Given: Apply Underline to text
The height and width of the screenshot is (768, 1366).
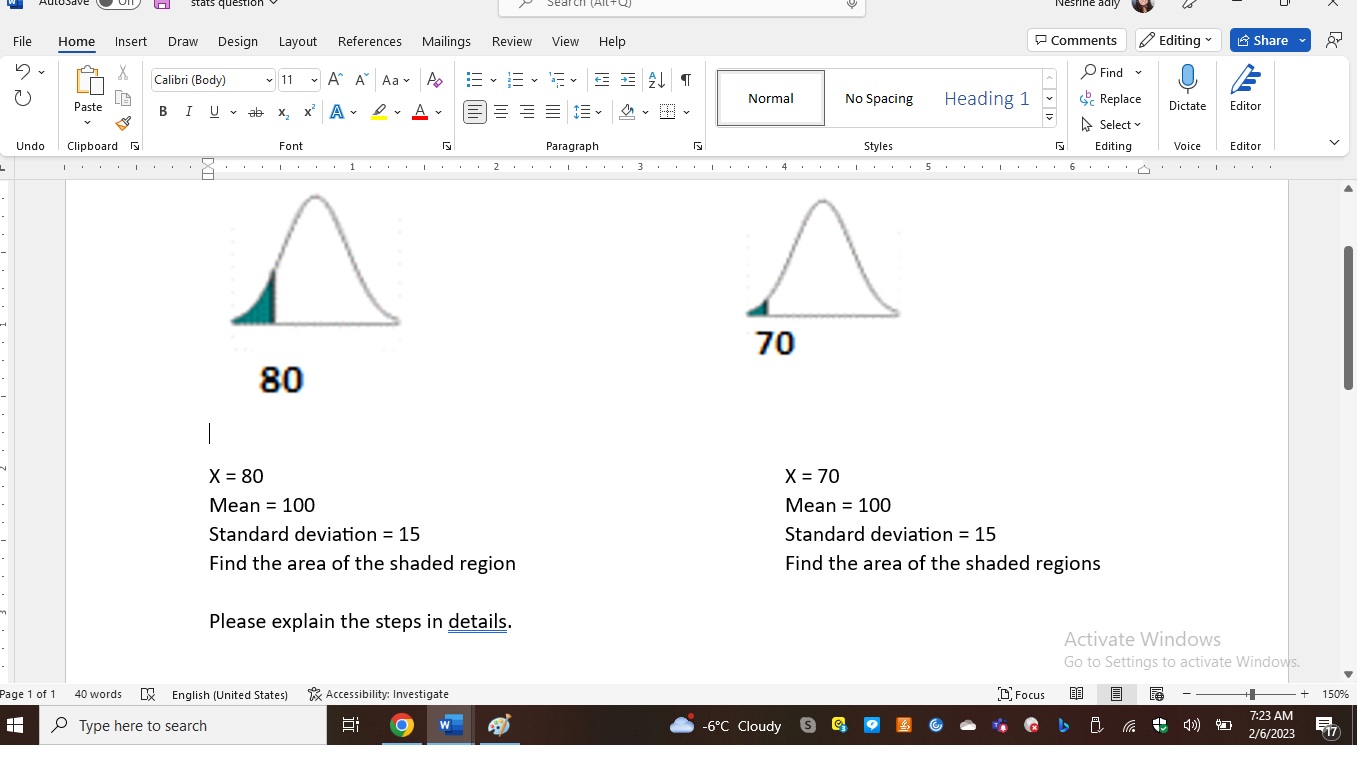Looking at the screenshot, I should coord(212,112).
